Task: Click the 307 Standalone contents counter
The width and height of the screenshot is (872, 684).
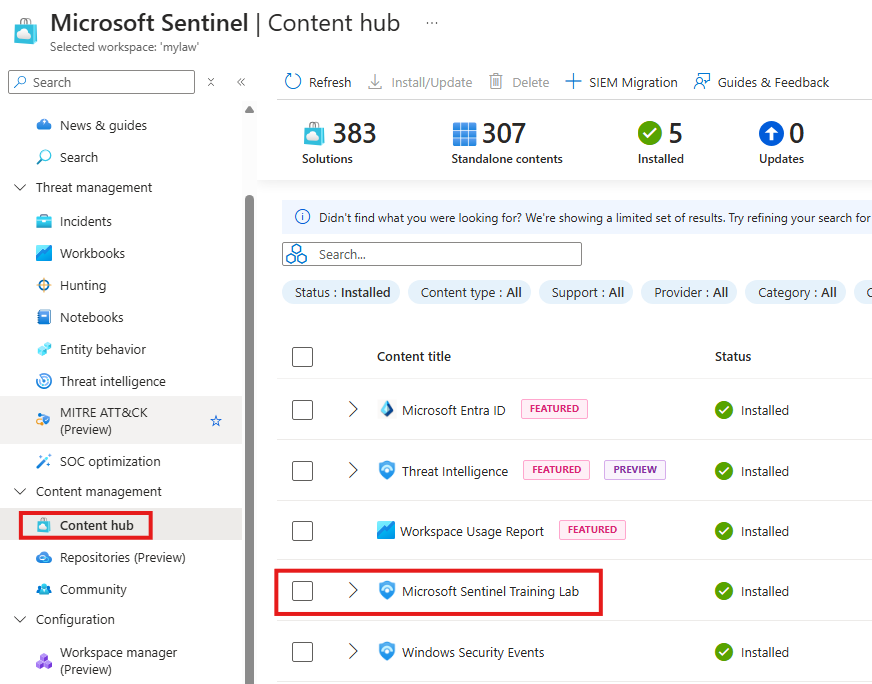Action: 507,143
